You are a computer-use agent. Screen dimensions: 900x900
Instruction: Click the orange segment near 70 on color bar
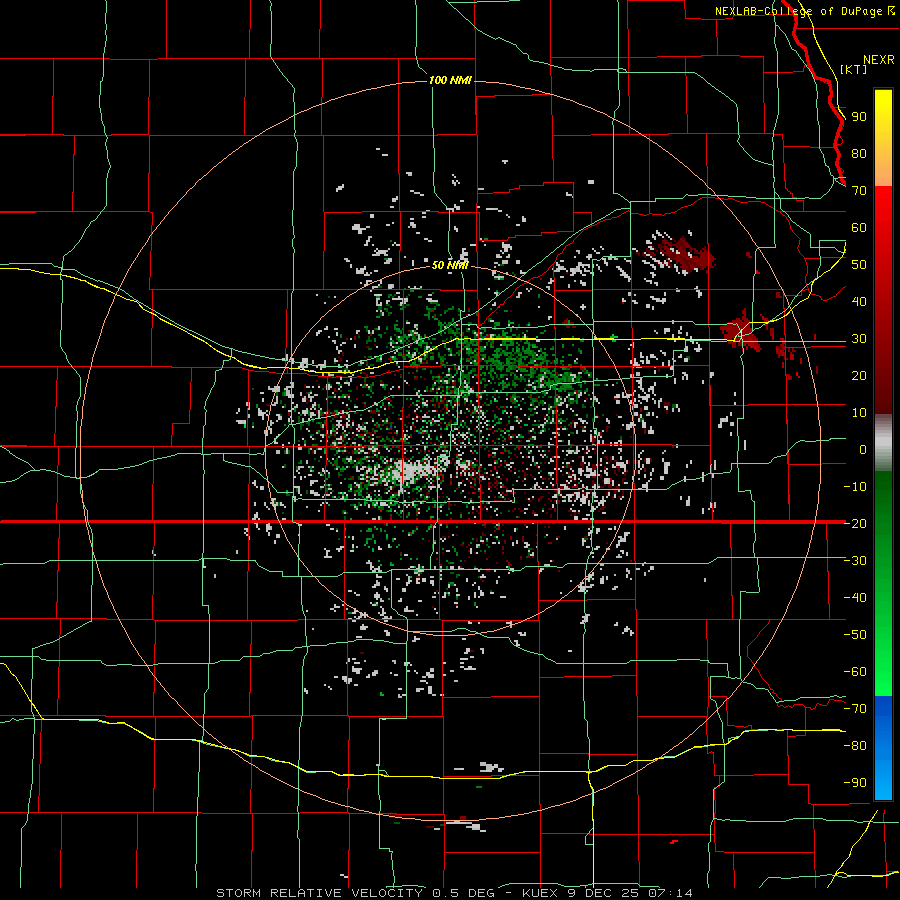coord(883,170)
